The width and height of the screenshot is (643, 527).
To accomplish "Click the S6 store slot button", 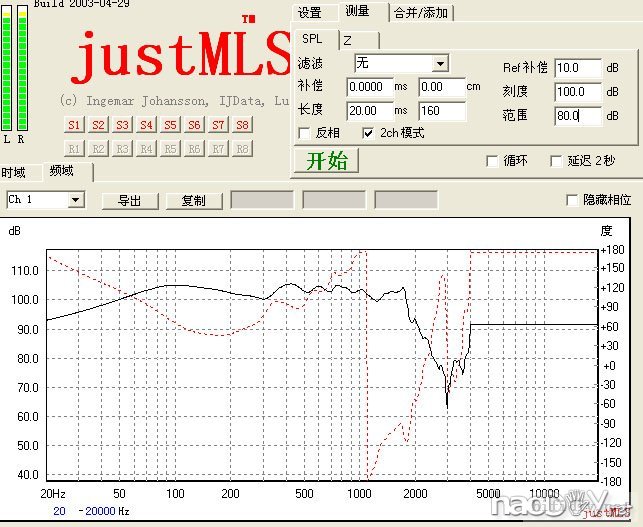I will 194,125.
